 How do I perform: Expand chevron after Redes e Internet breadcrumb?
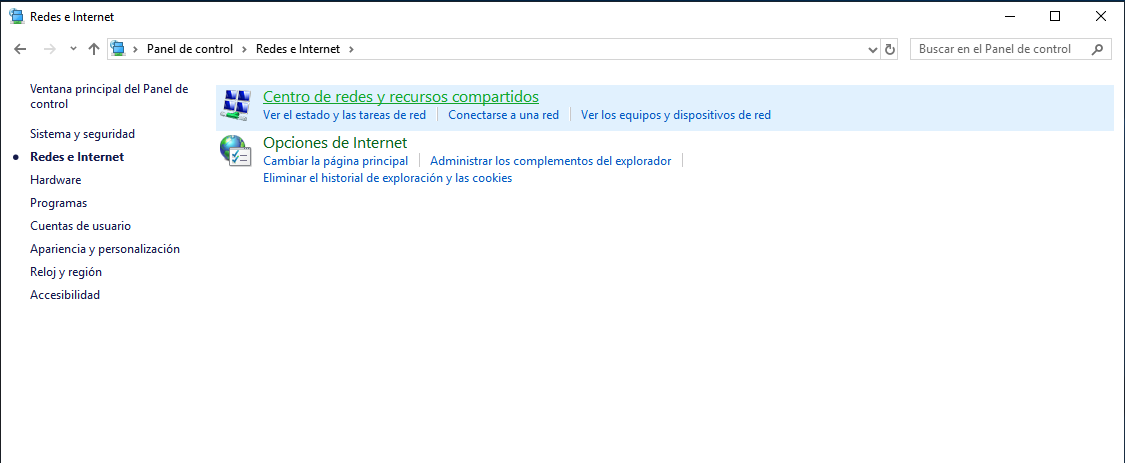tap(351, 50)
